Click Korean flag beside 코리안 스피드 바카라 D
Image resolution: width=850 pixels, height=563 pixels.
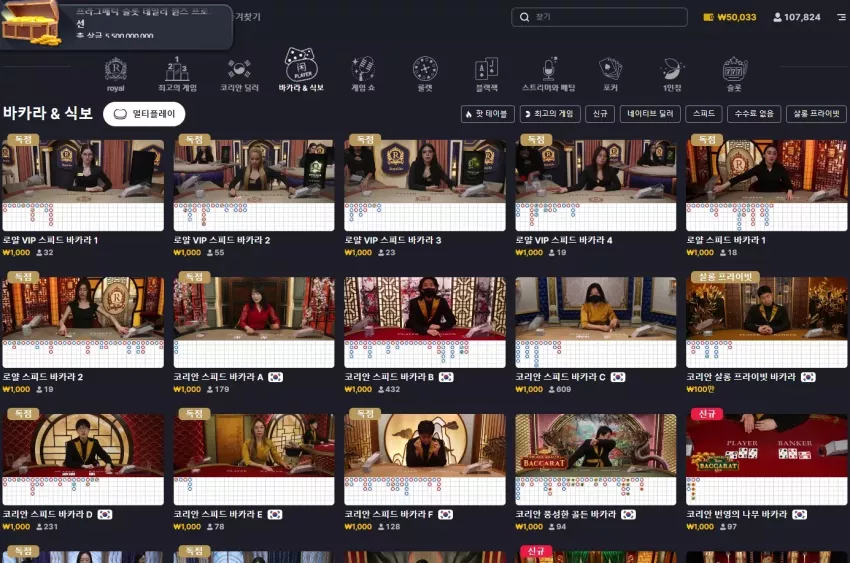tap(105, 514)
